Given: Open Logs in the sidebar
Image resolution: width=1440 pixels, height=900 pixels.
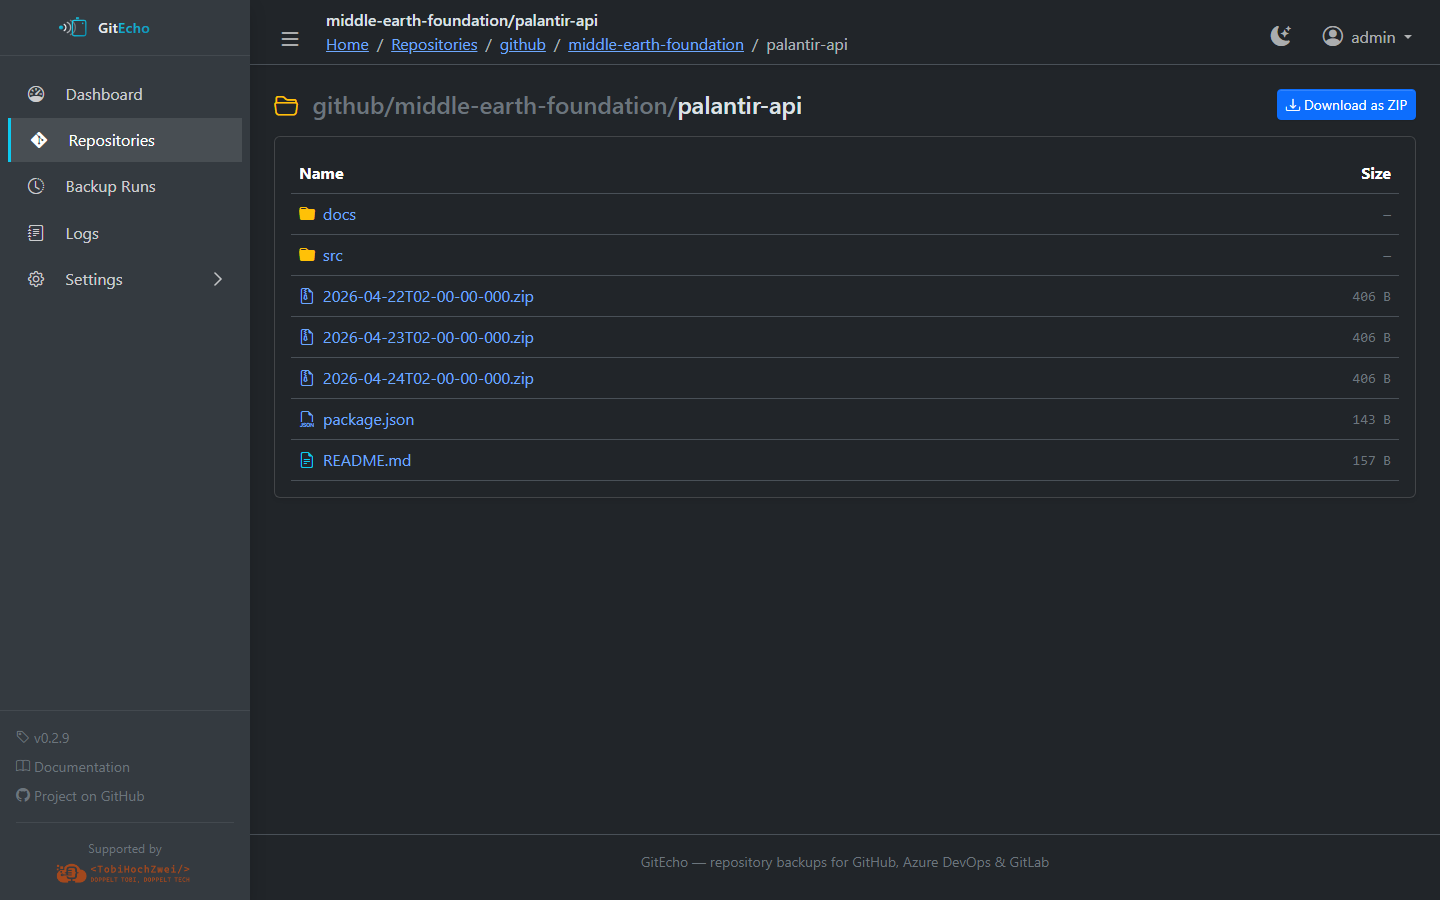Looking at the screenshot, I should tap(82, 233).
